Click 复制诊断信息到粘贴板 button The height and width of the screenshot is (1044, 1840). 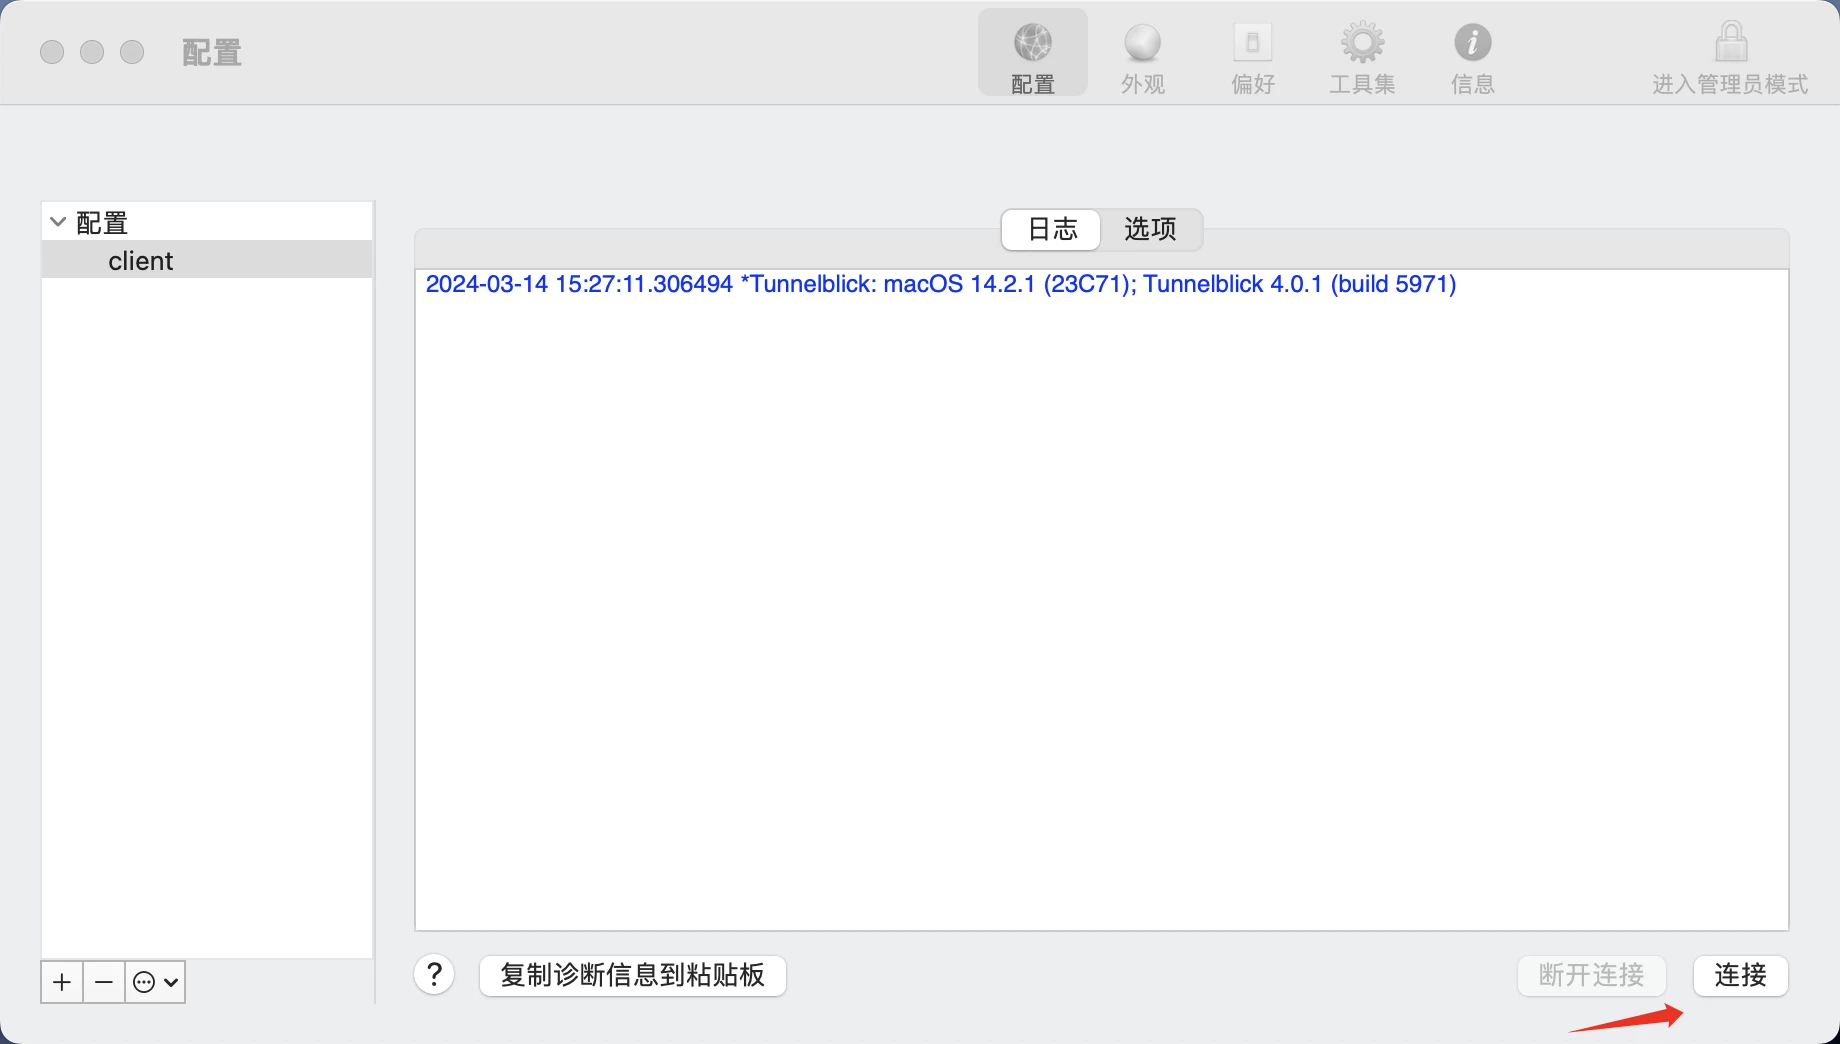pos(633,975)
